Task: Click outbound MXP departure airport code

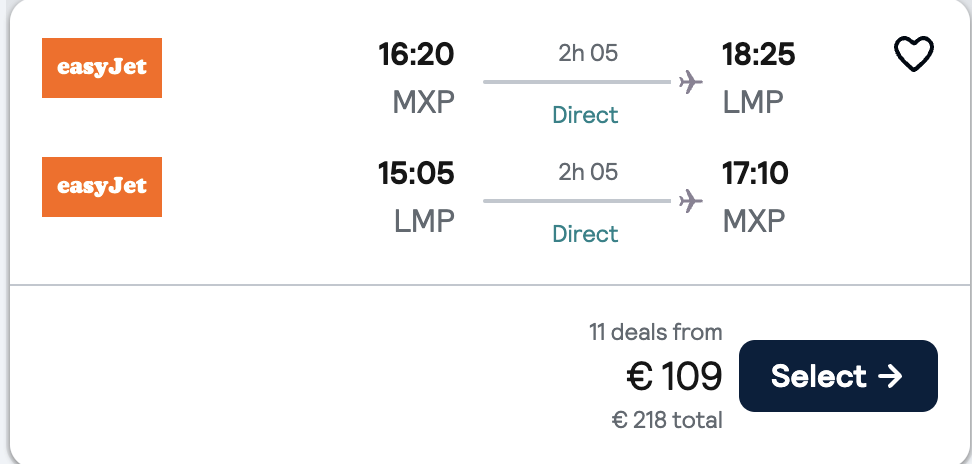Action: 423,102
